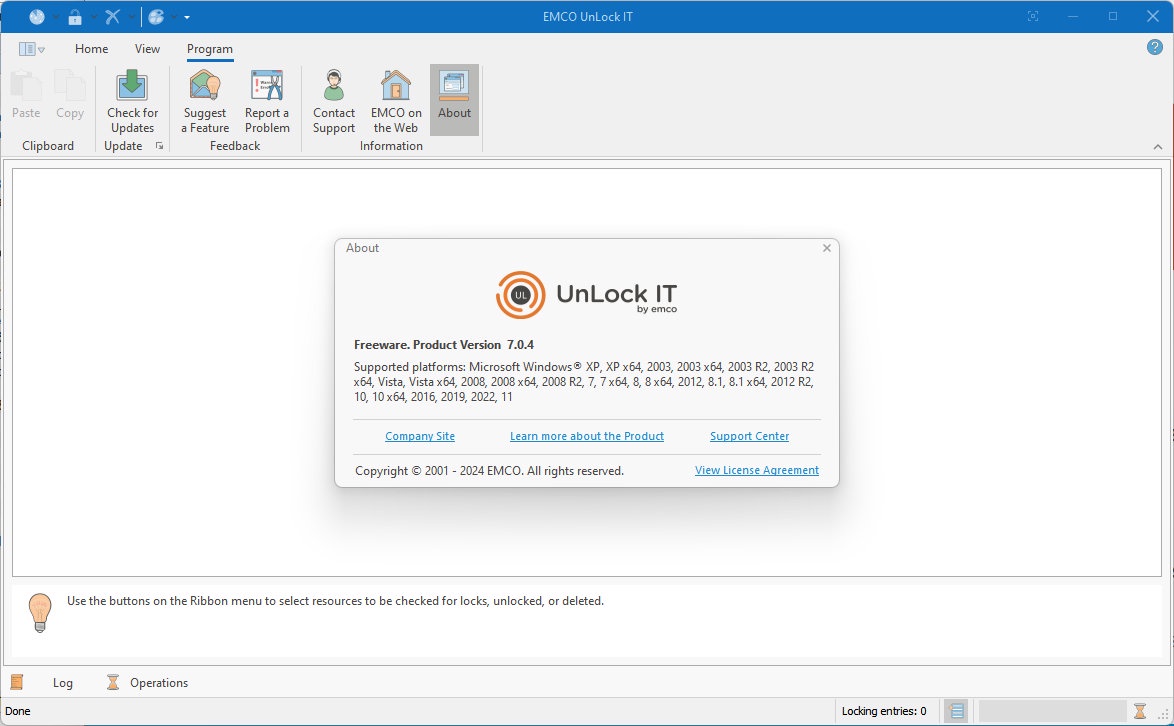Click the focus mode icon in title bar
The image size is (1174, 726).
[1032, 16]
